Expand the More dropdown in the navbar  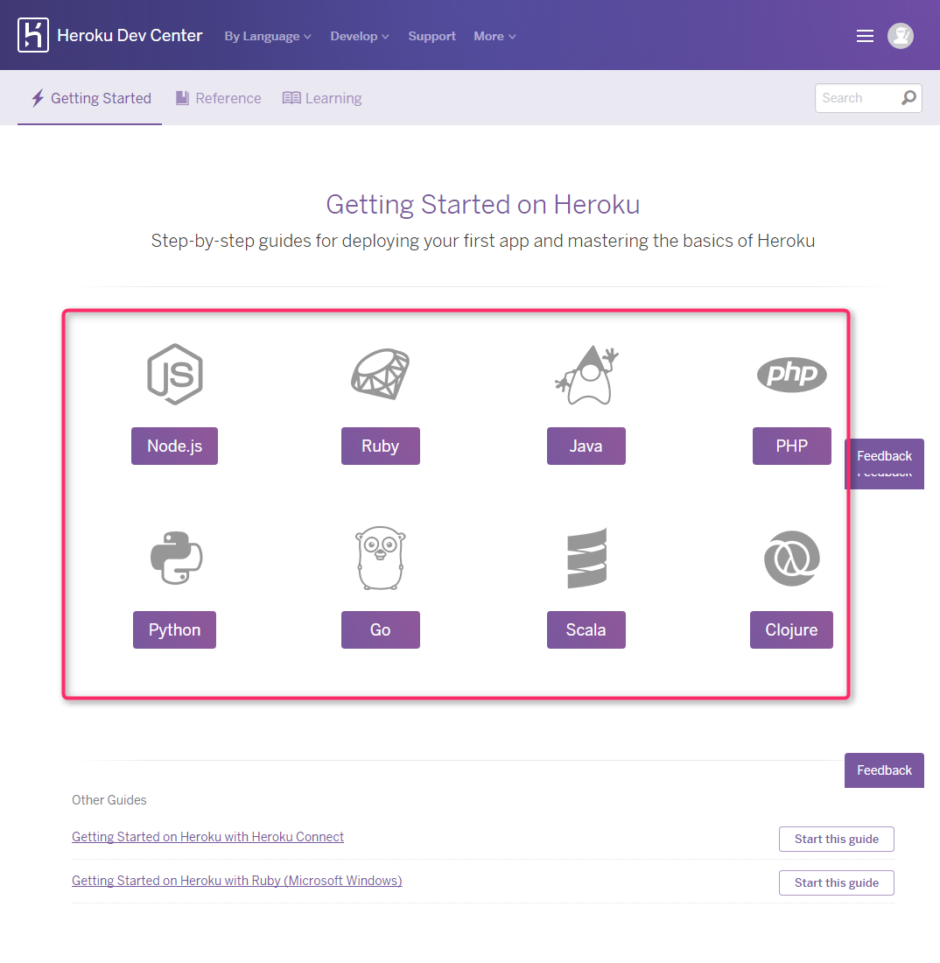click(494, 36)
